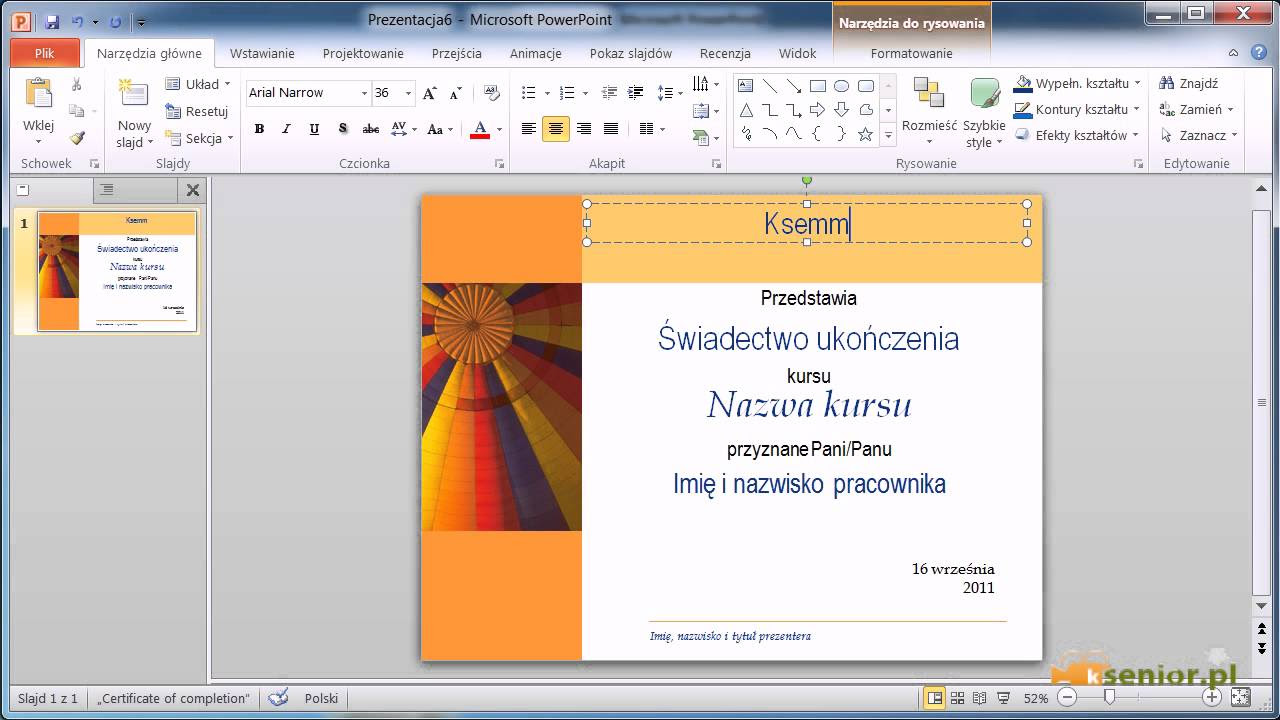Switch to the Animacje tab
This screenshot has height=720, width=1280.
point(536,53)
